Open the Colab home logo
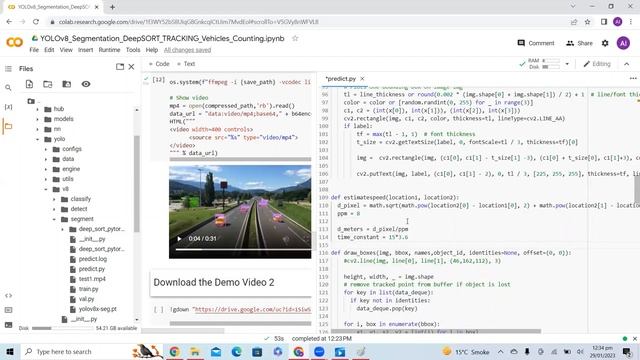Screen dimensions: 640x360 point(15,42)
